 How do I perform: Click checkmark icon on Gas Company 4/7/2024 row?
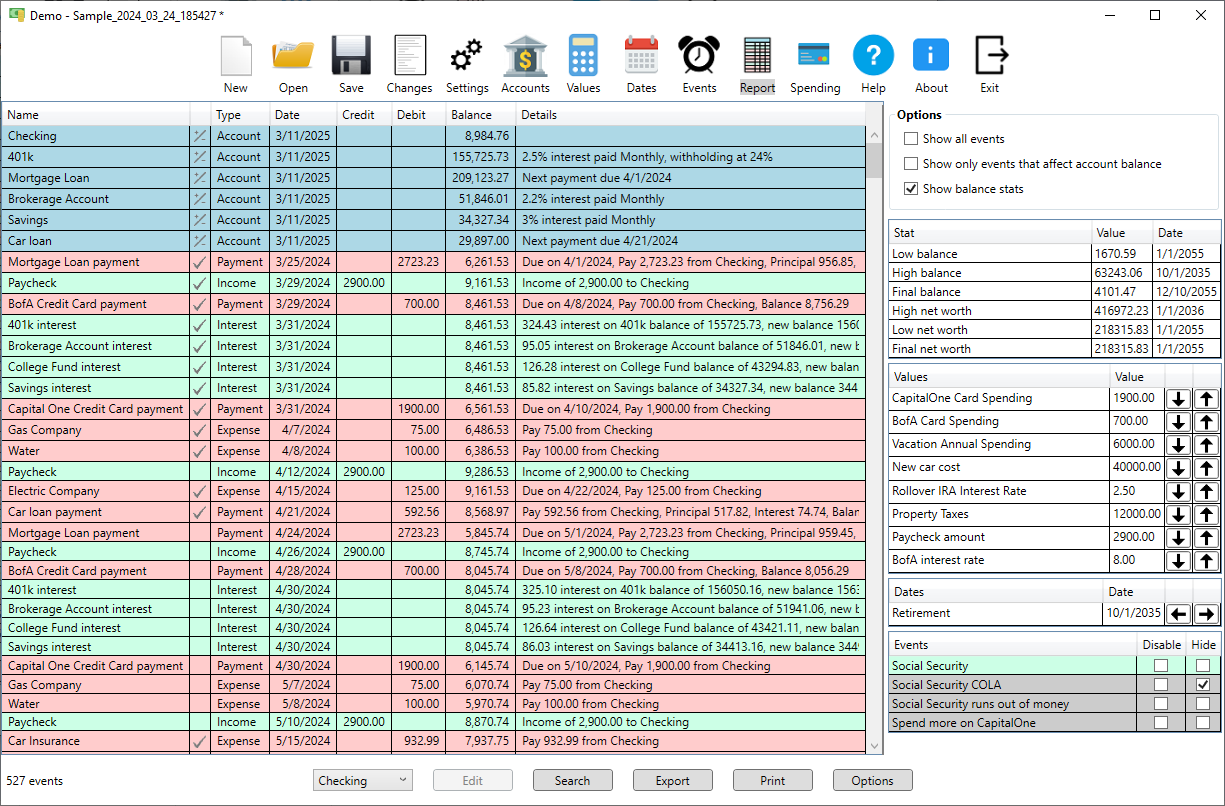200,430
